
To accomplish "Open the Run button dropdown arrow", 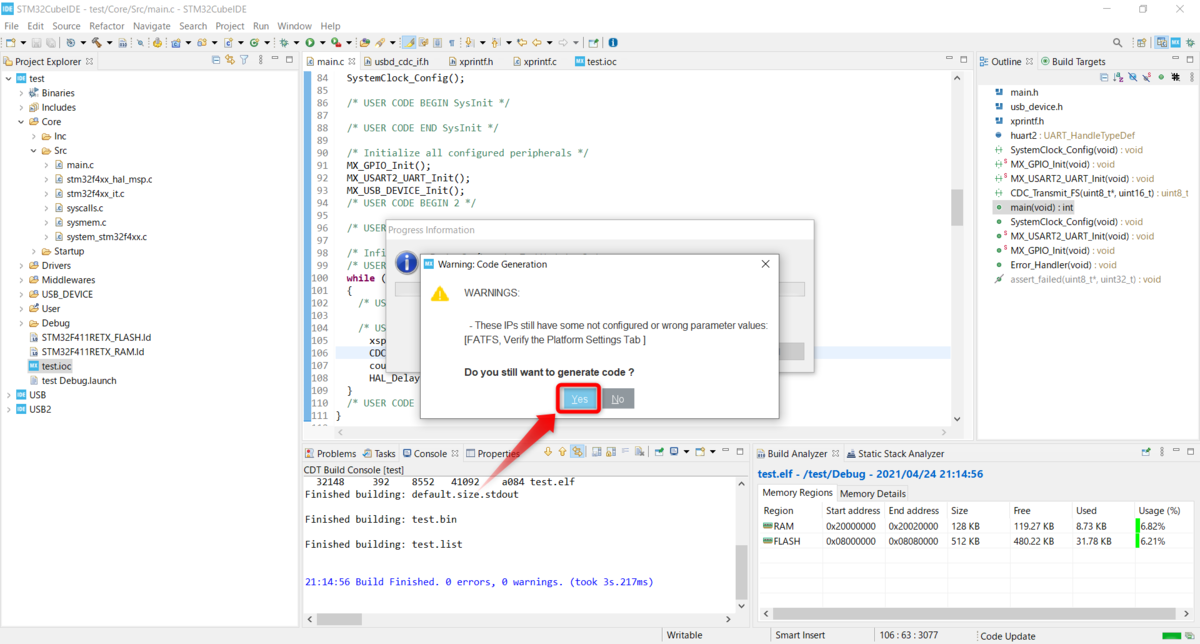I will (322, 43).
